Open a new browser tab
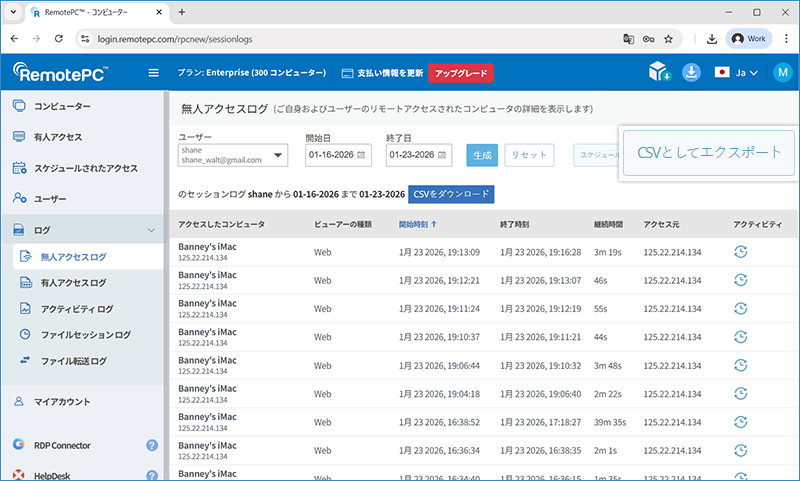The height and width of the screenshot is (481, 800). pyautogui.click(x=182, y=12)
